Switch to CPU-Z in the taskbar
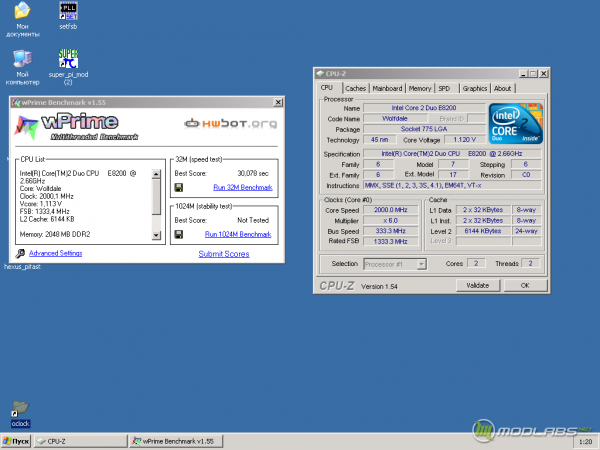The height and width of the screenshot is (450, 600). [x=80, y=441]
